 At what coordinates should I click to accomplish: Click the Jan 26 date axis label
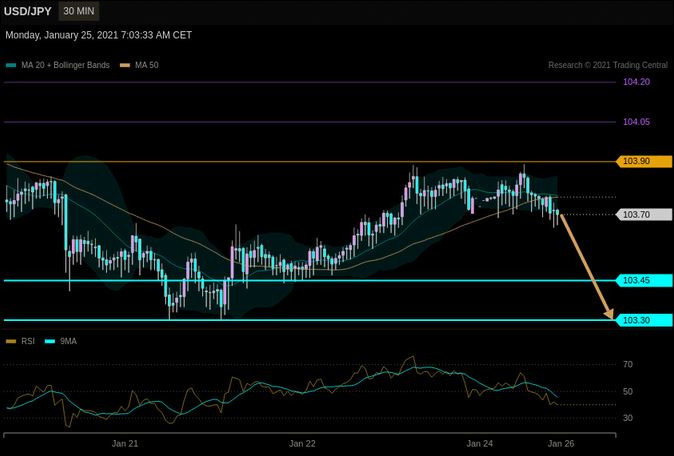pos(561,444)
